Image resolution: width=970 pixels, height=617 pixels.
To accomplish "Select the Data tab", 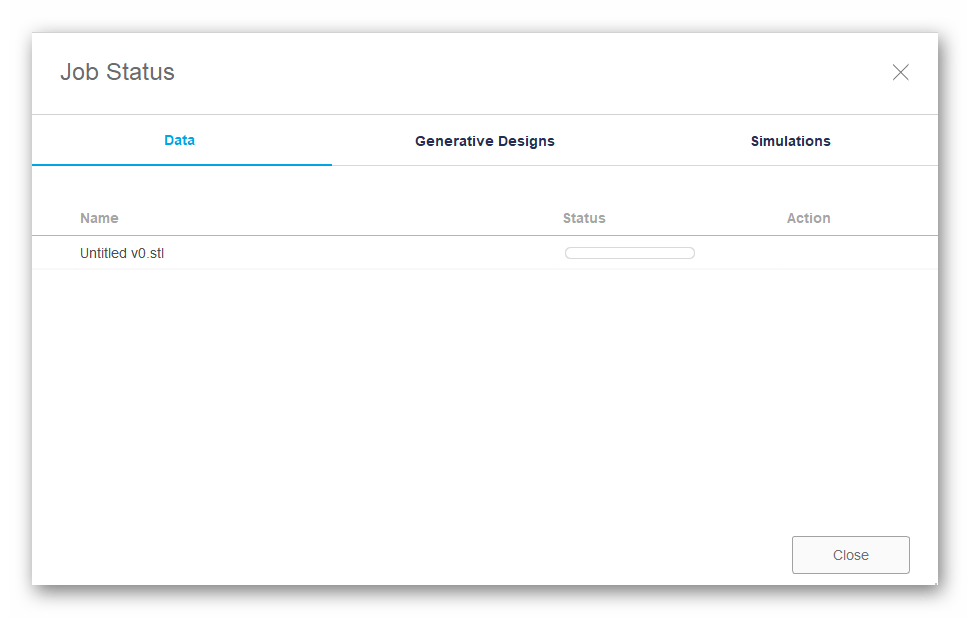I will coord(180,140).
